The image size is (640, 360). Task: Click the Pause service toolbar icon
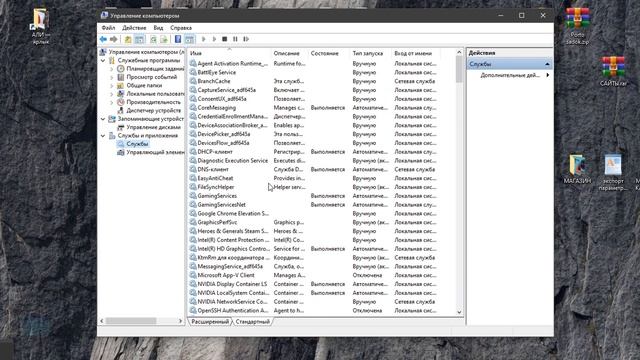(x=235, y=39)
